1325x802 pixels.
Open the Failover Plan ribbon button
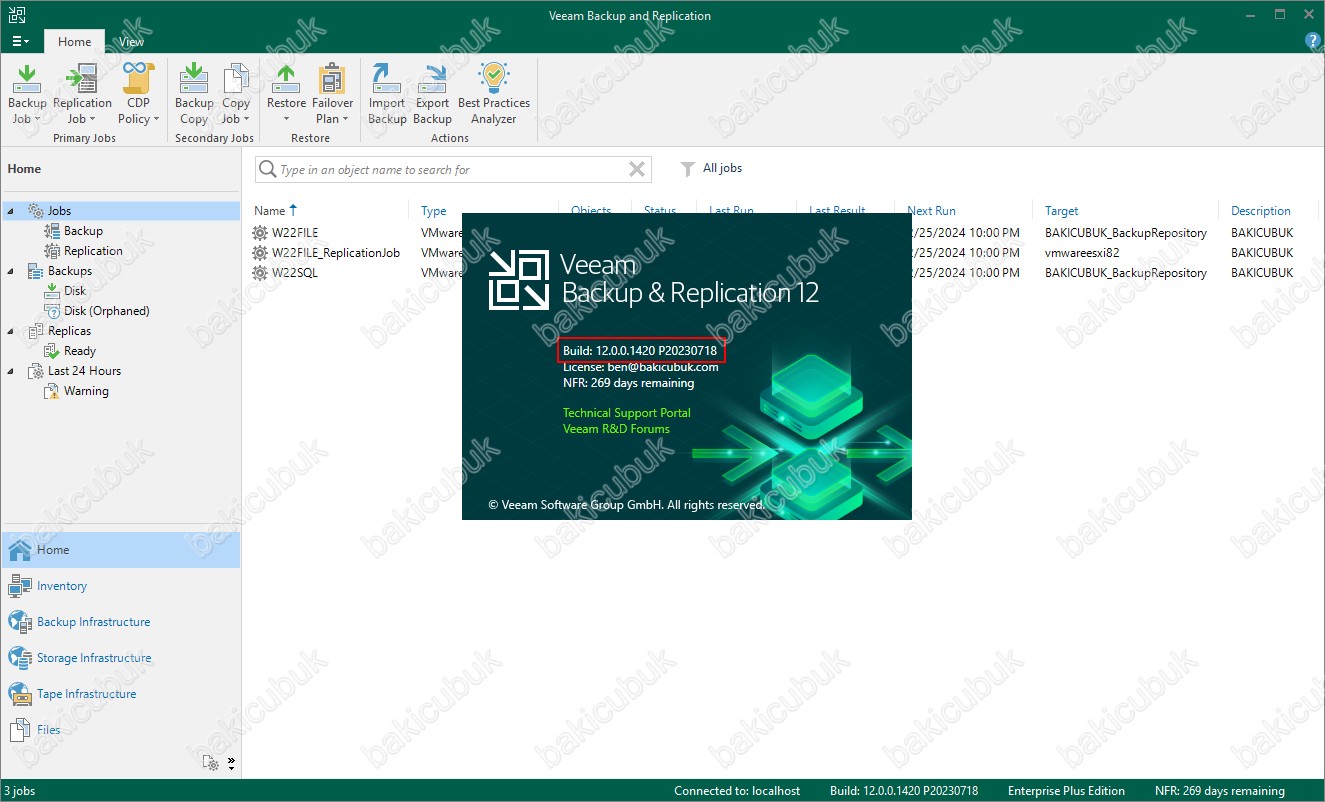point(332,94)
